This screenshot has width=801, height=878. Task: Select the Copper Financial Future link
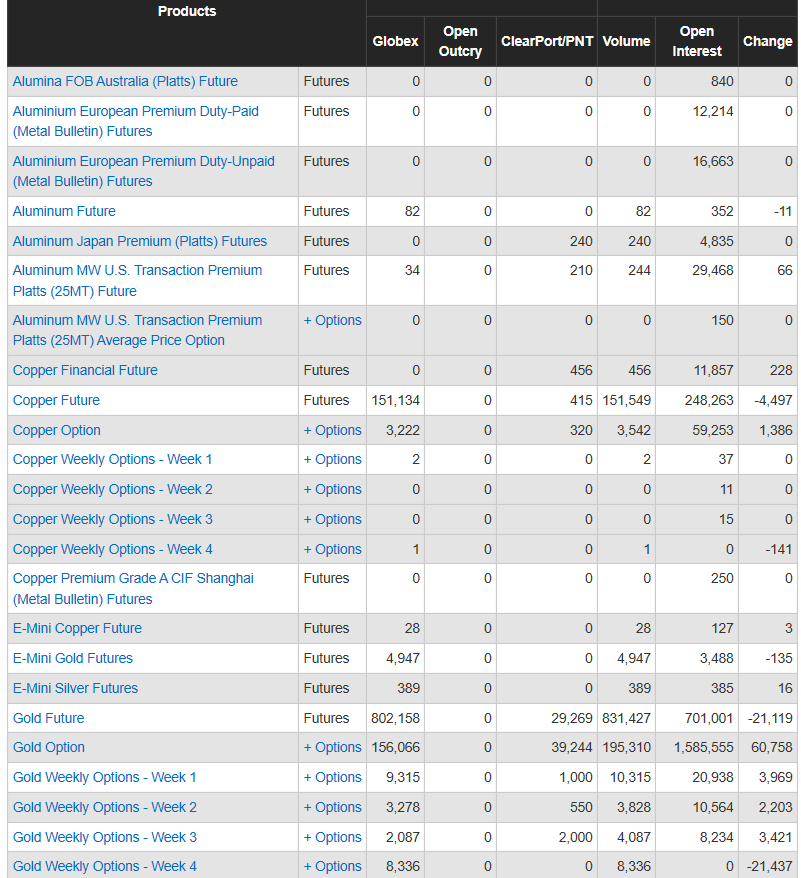[85, 370]
